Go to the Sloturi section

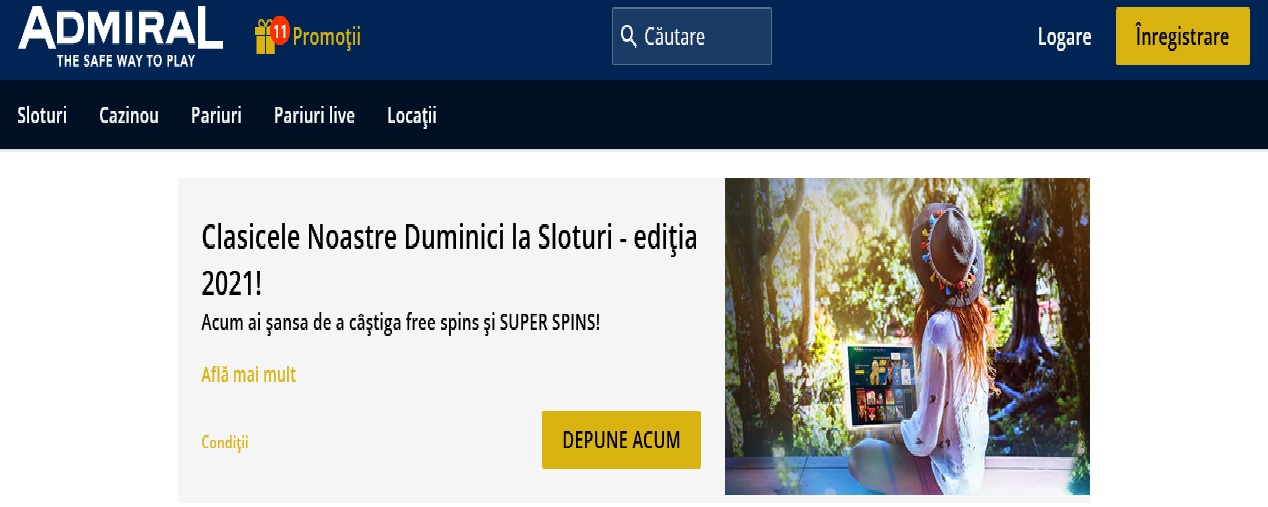point(42,115)
